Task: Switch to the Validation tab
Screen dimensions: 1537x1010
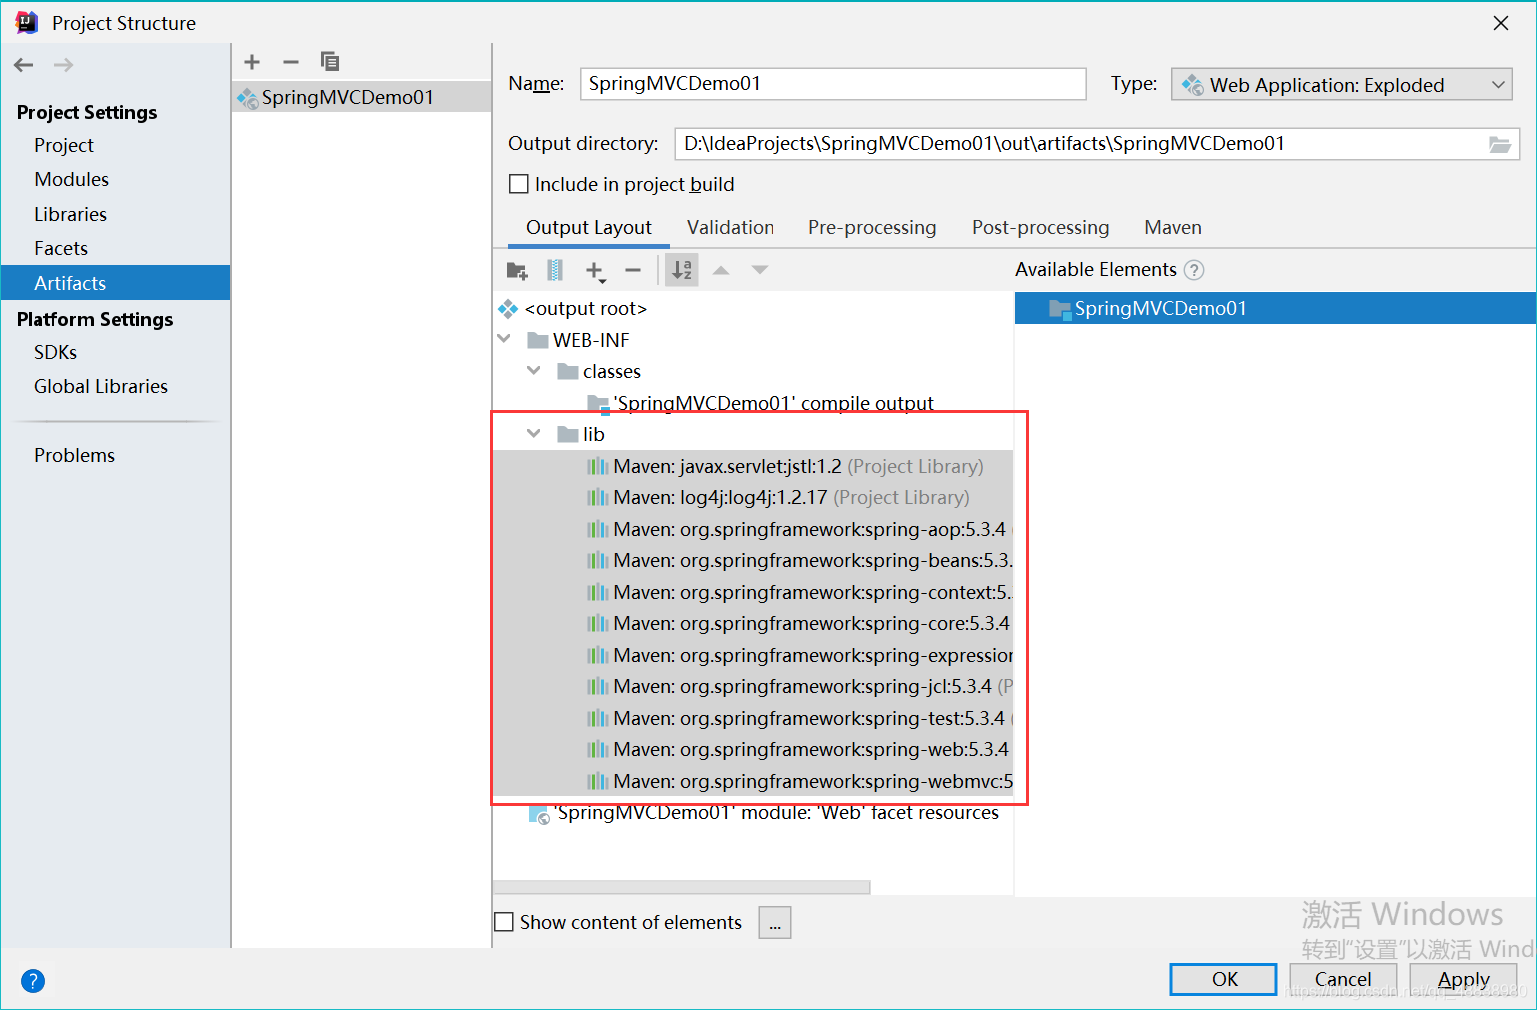Action: pyautogui.click(x=730, y=228)
